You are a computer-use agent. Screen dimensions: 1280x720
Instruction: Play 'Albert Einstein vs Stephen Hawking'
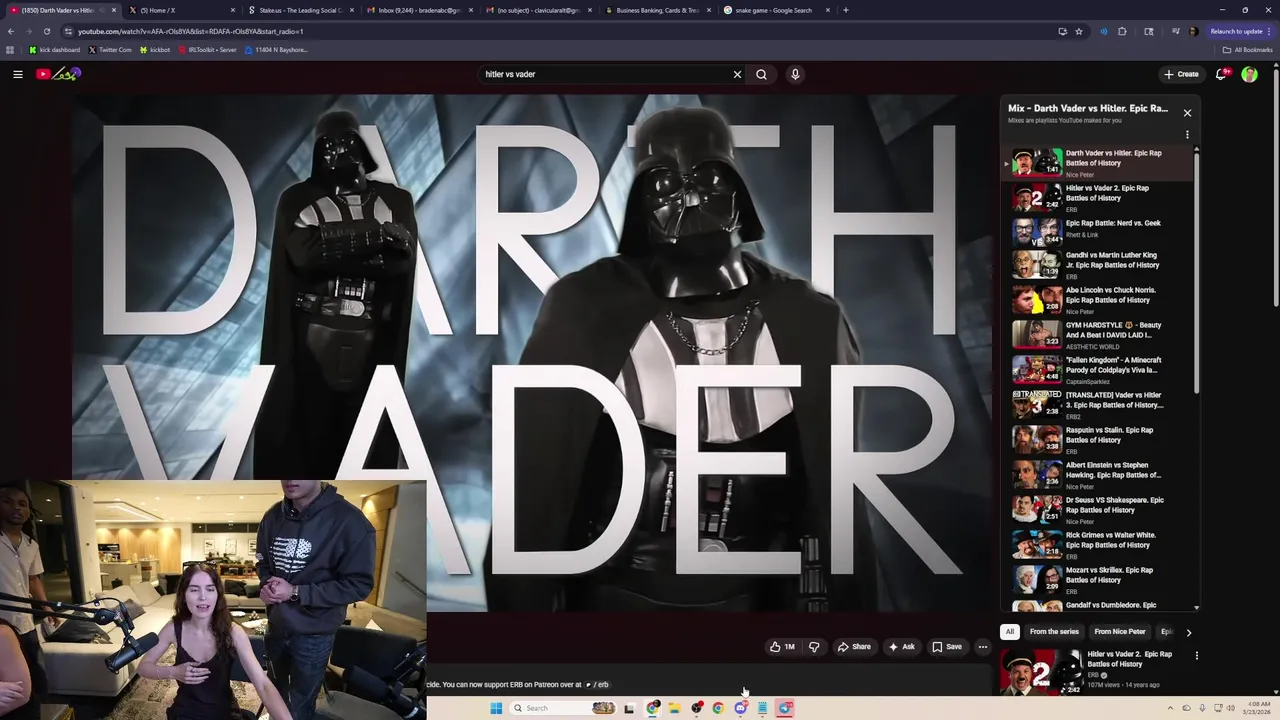1098,475
